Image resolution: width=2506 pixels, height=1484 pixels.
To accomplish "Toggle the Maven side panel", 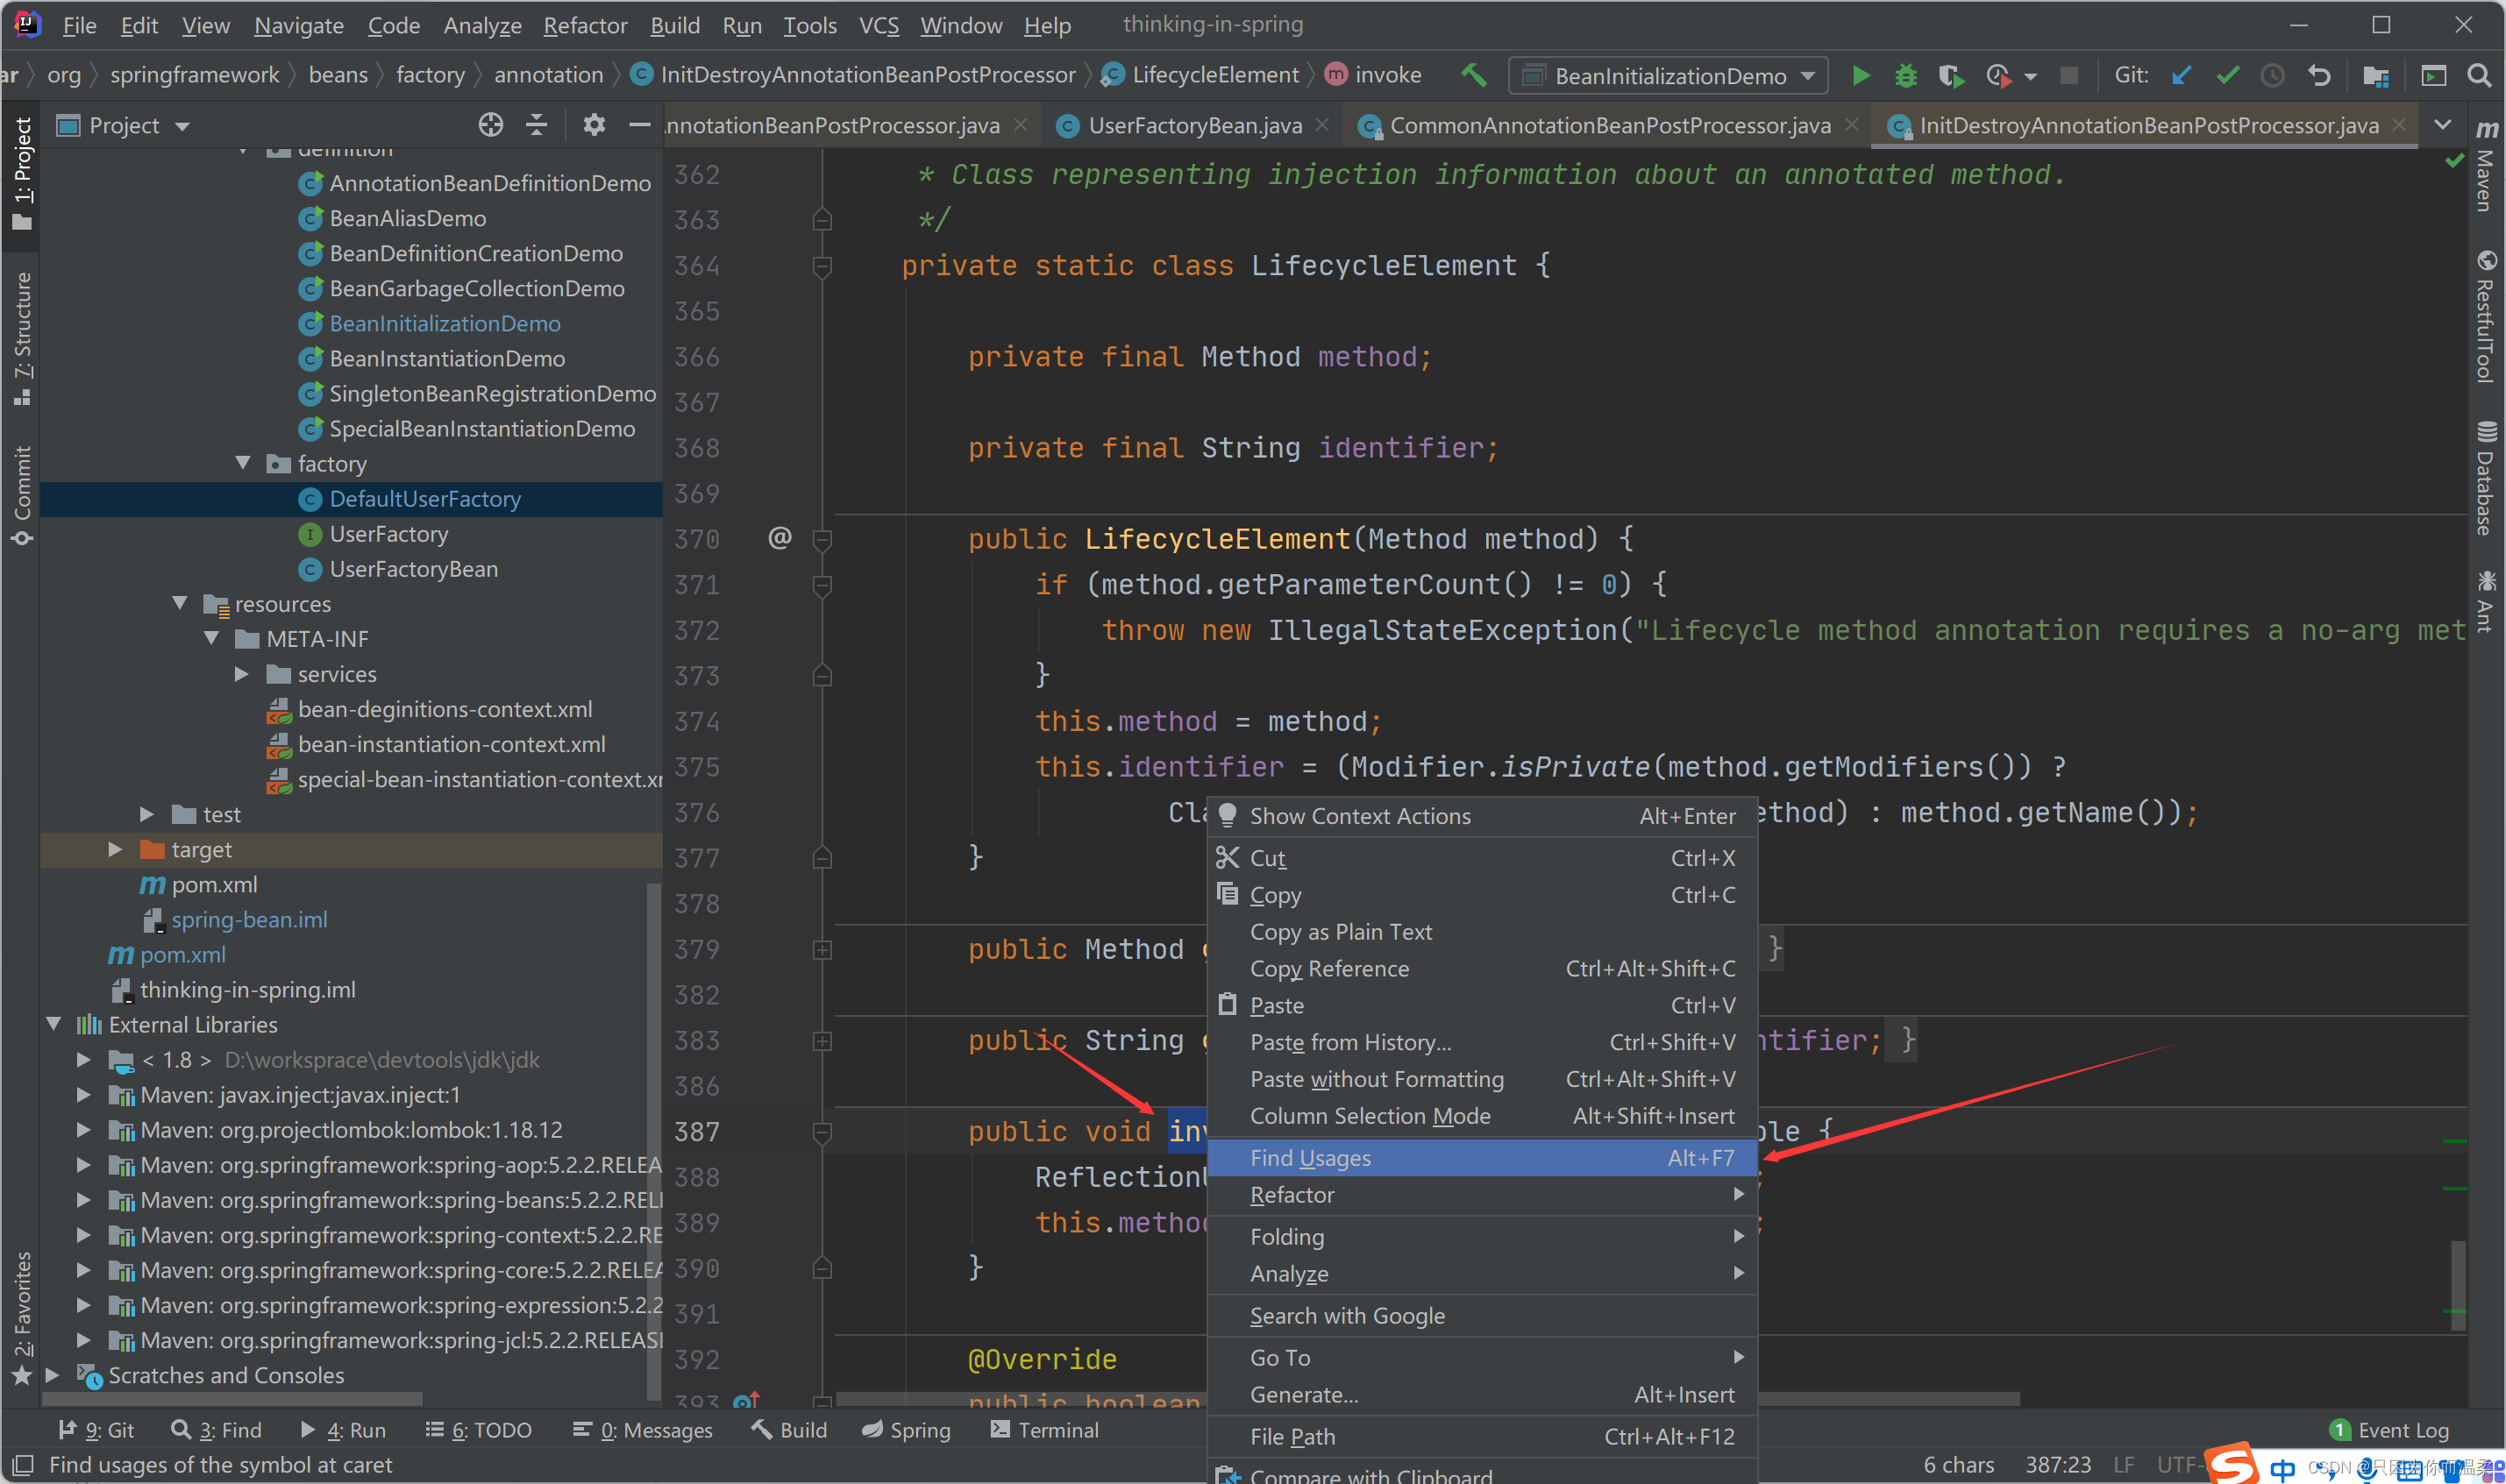I will (x=2485, y=170).
